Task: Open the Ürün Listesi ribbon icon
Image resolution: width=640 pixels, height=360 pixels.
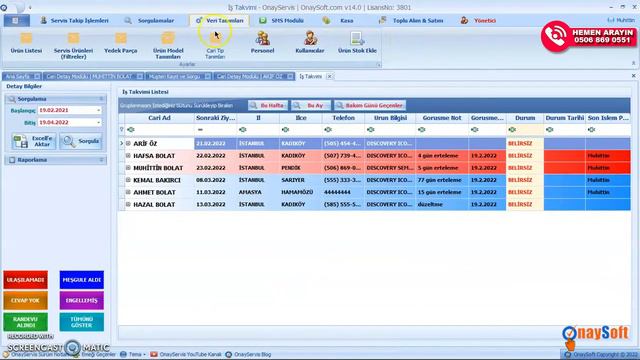Action: point(26,43)
